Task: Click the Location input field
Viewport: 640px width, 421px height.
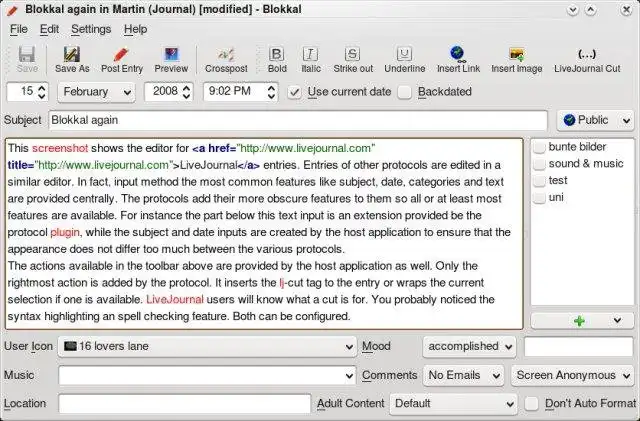Action: pos(184,404)
